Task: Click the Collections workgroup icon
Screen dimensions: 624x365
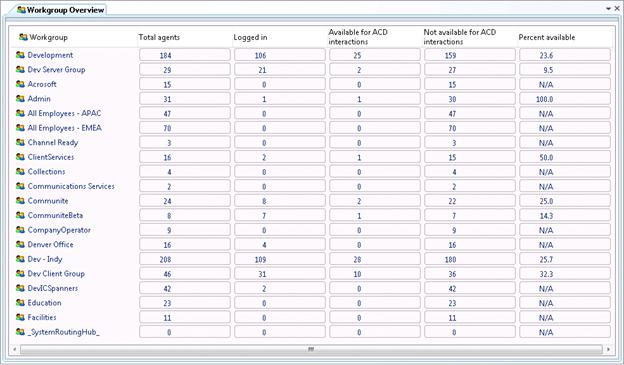Action: pyautogui.click(x=20, y=172)
